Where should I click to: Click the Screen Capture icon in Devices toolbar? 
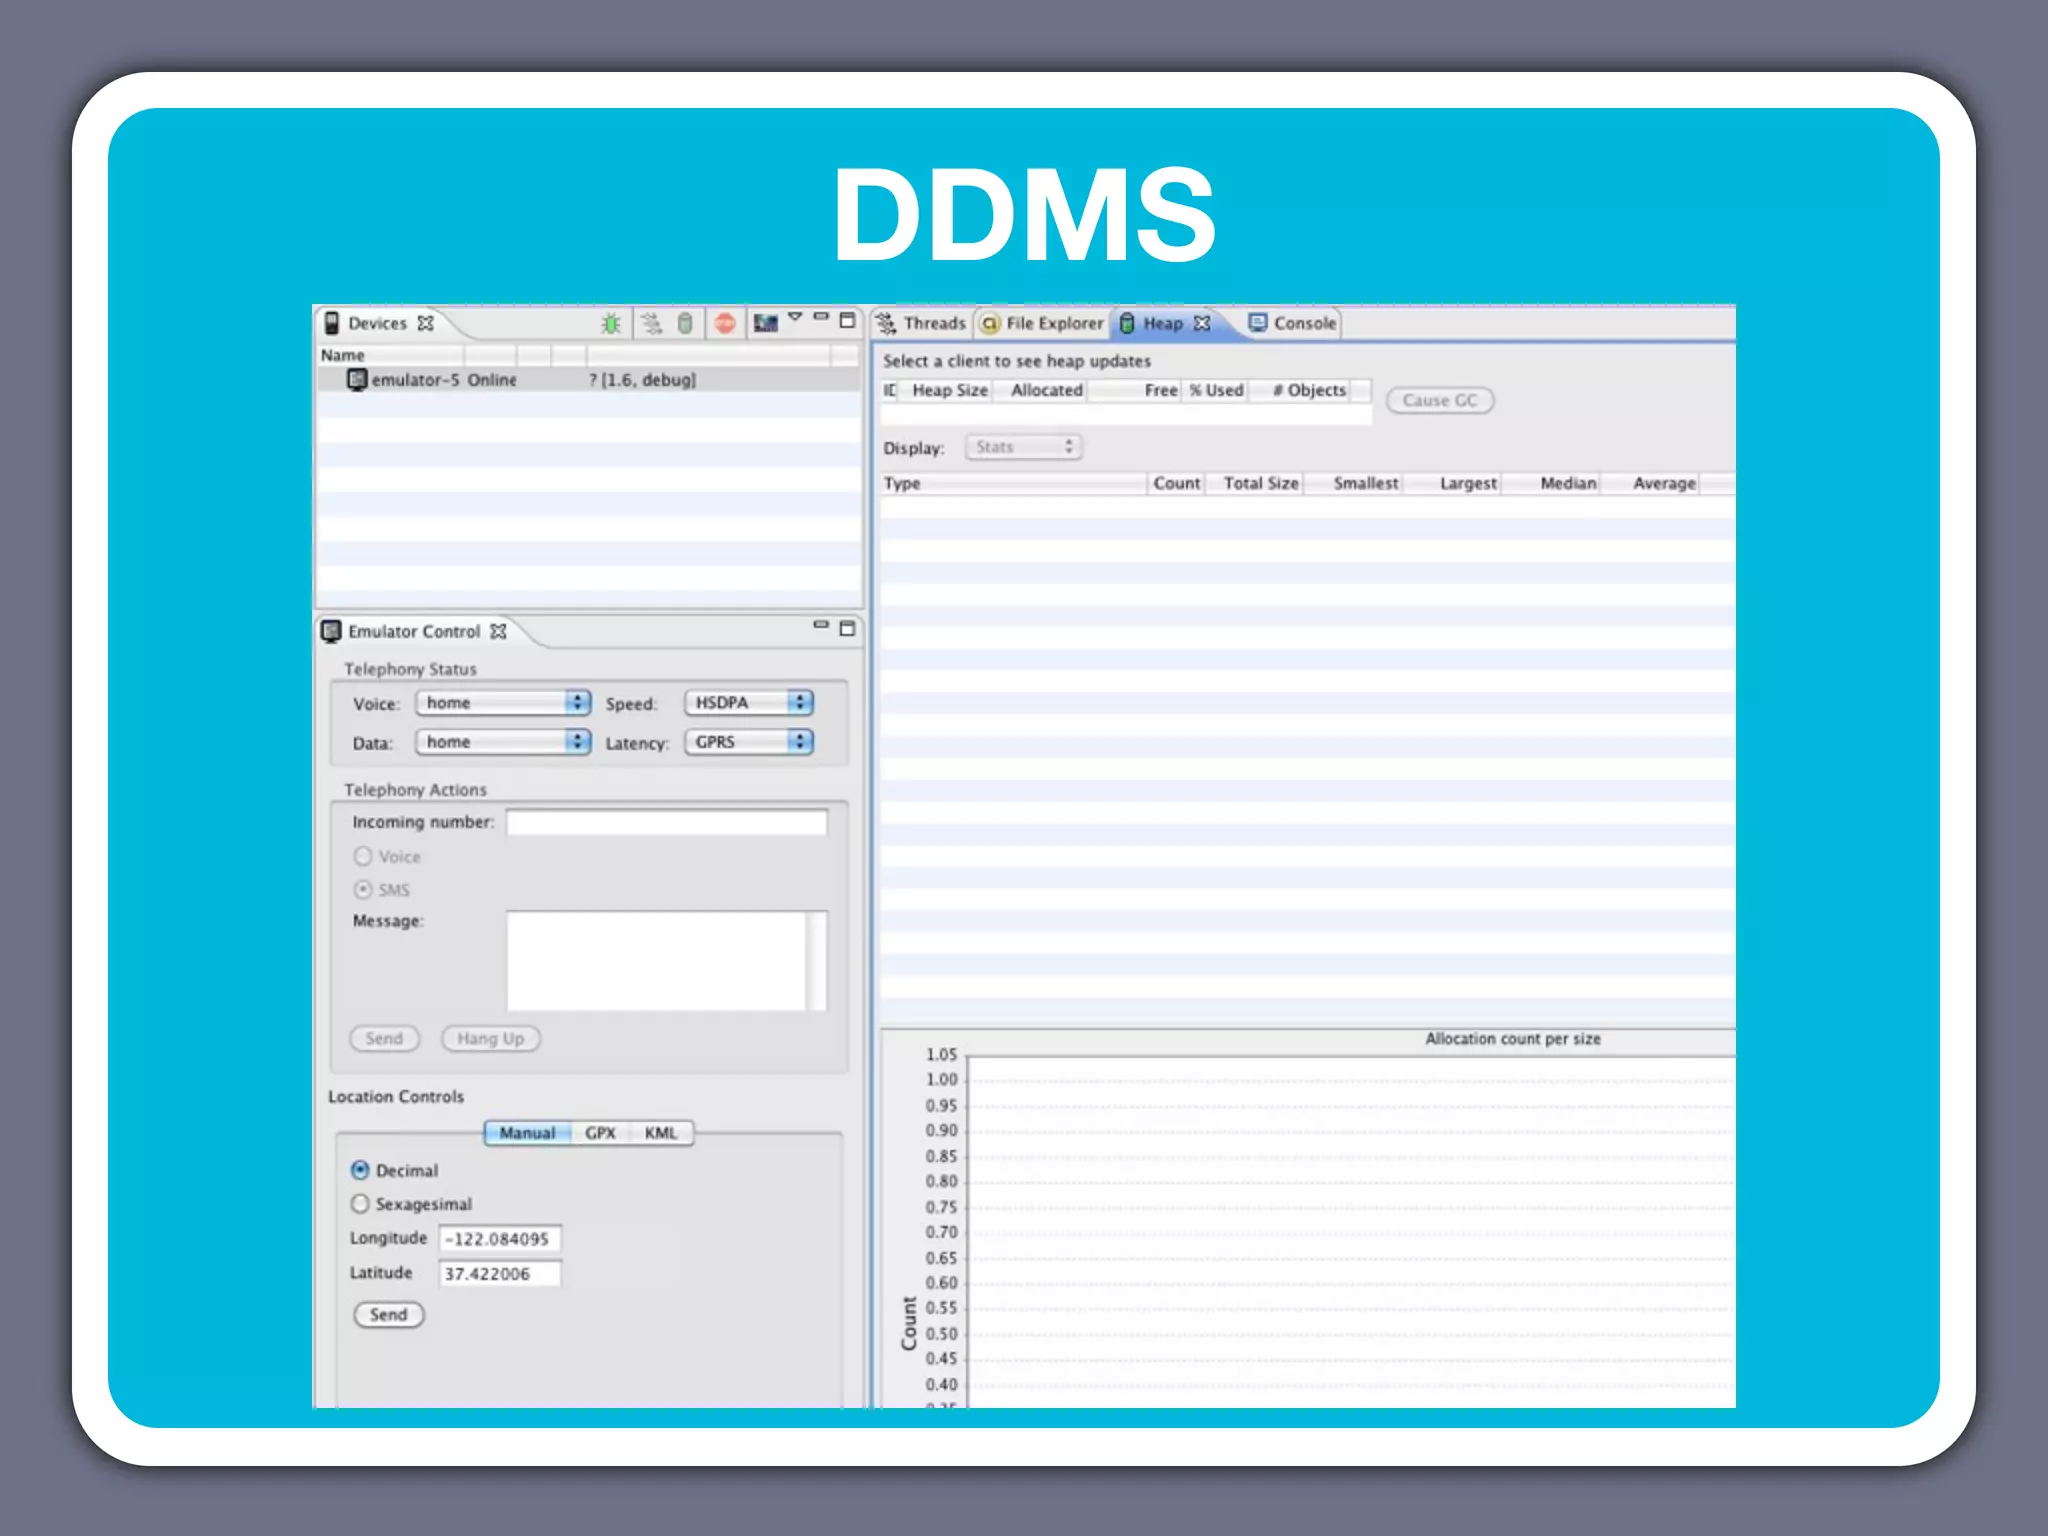pyautogui.click(x=766, y=323)
